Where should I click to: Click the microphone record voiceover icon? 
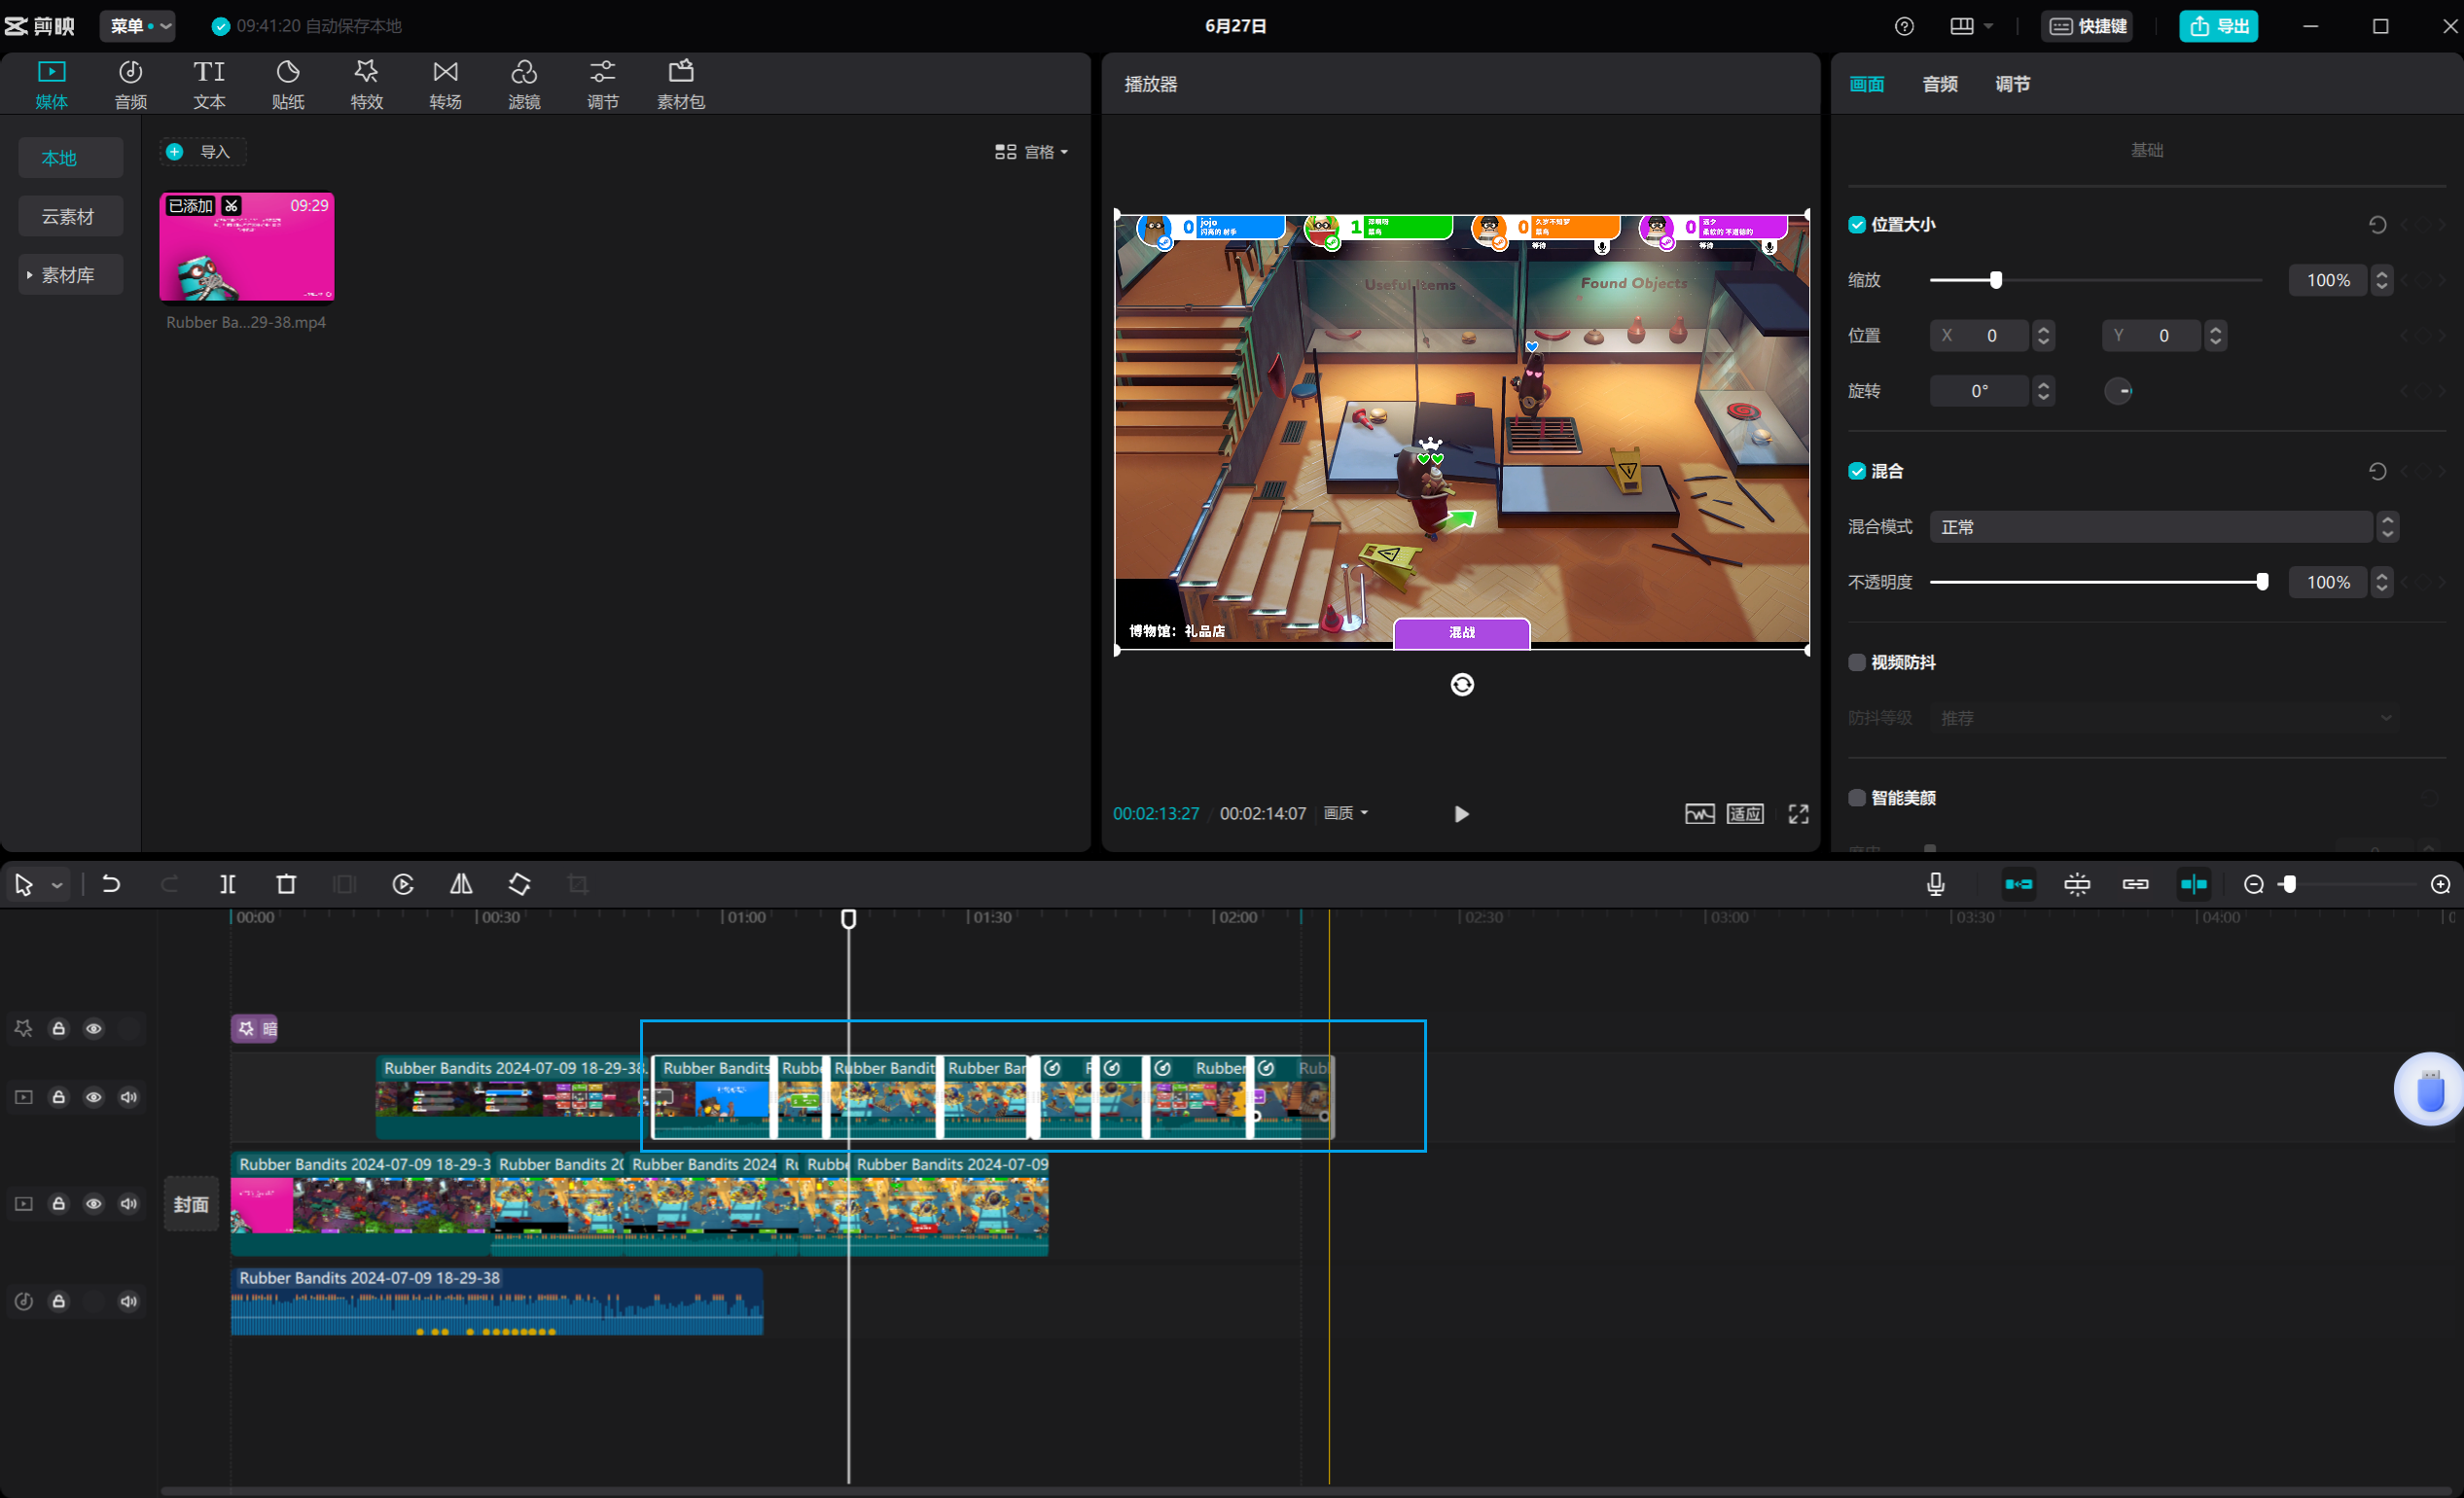coord(1936,884)
